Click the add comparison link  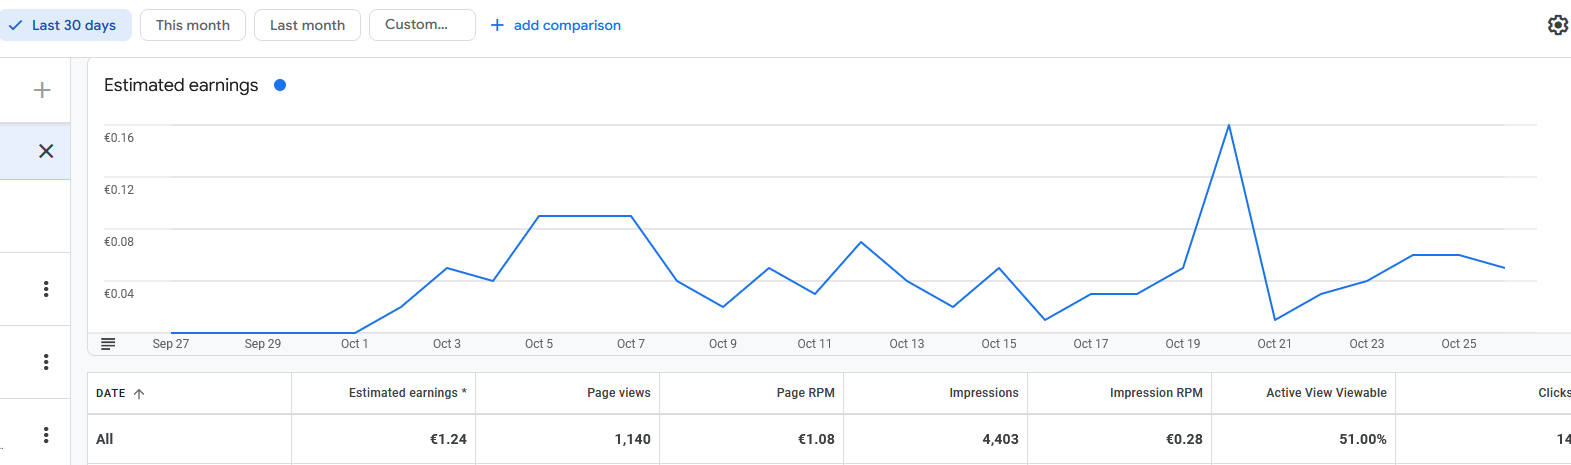567,25
